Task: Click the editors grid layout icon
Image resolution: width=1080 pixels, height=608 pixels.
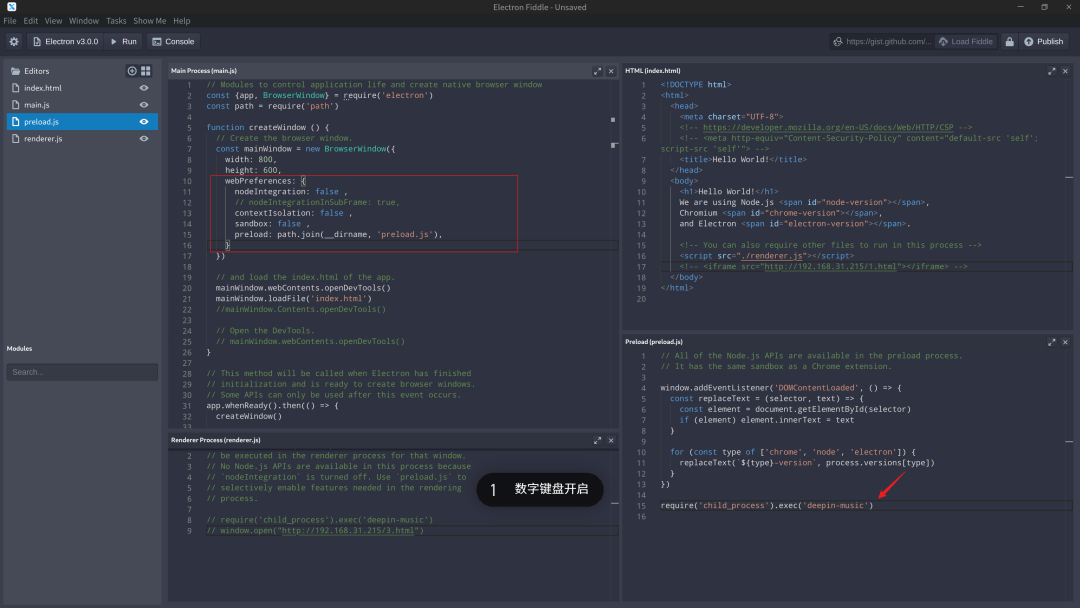Action: click(x=145, y=71)
